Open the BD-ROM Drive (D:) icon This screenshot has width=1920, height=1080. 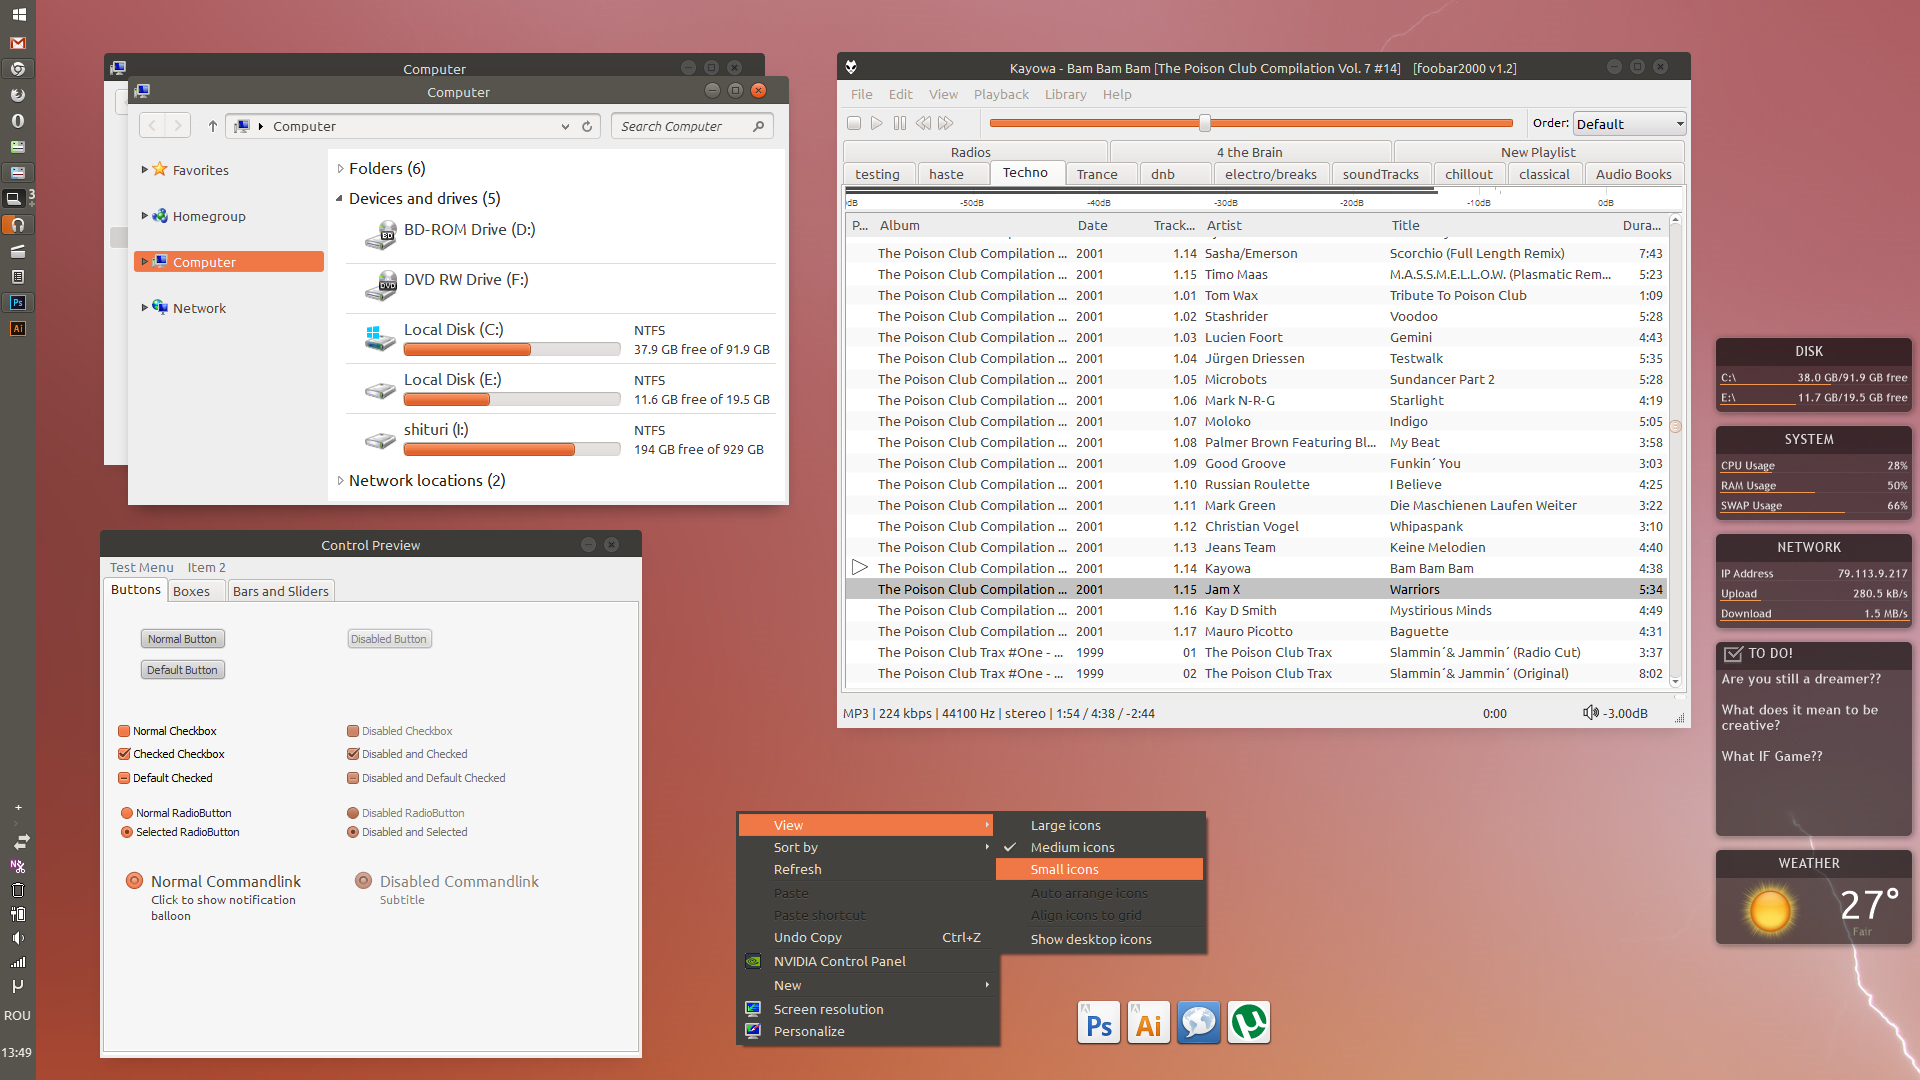(x=381, y=236)
